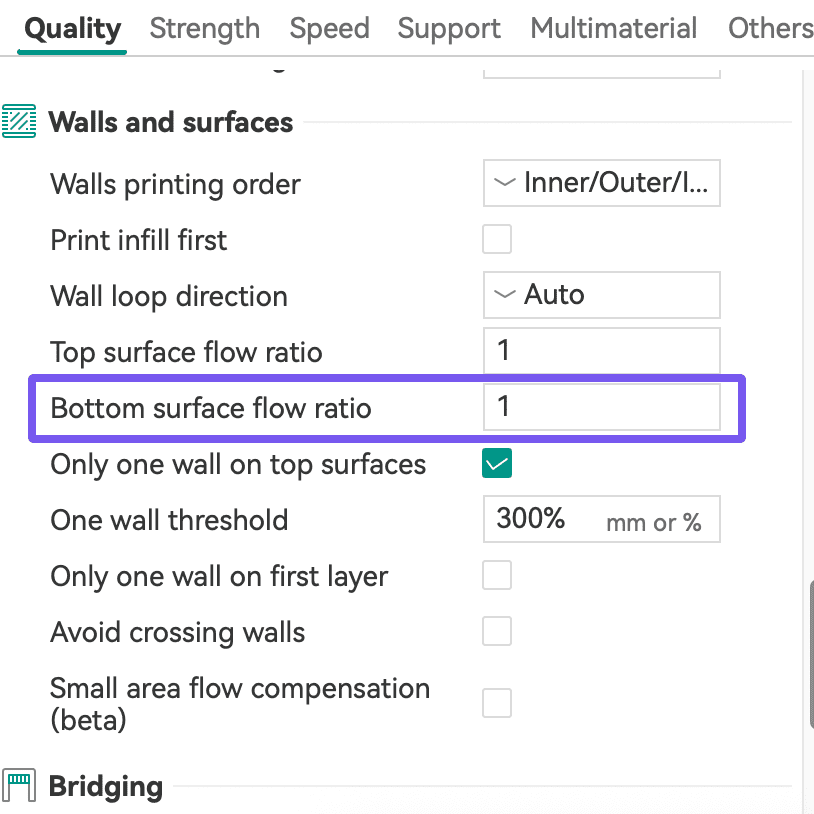The height and width of the screenshot is (814, 814).
Task: Click the Top surface flow ratio field
Action: [601, 351]
